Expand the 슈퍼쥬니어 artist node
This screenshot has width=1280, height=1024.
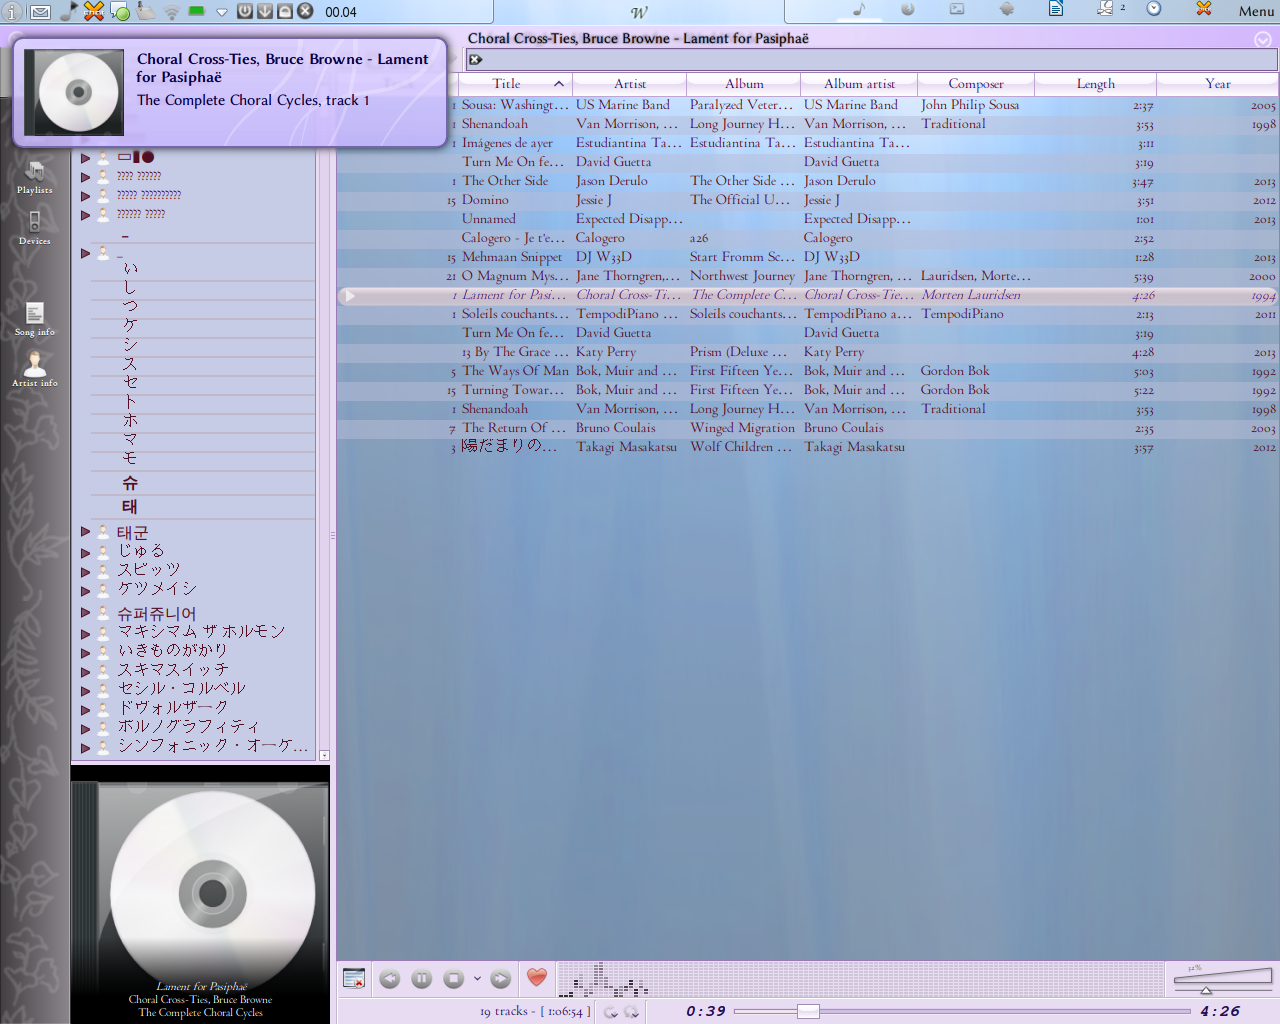point(86,613)
